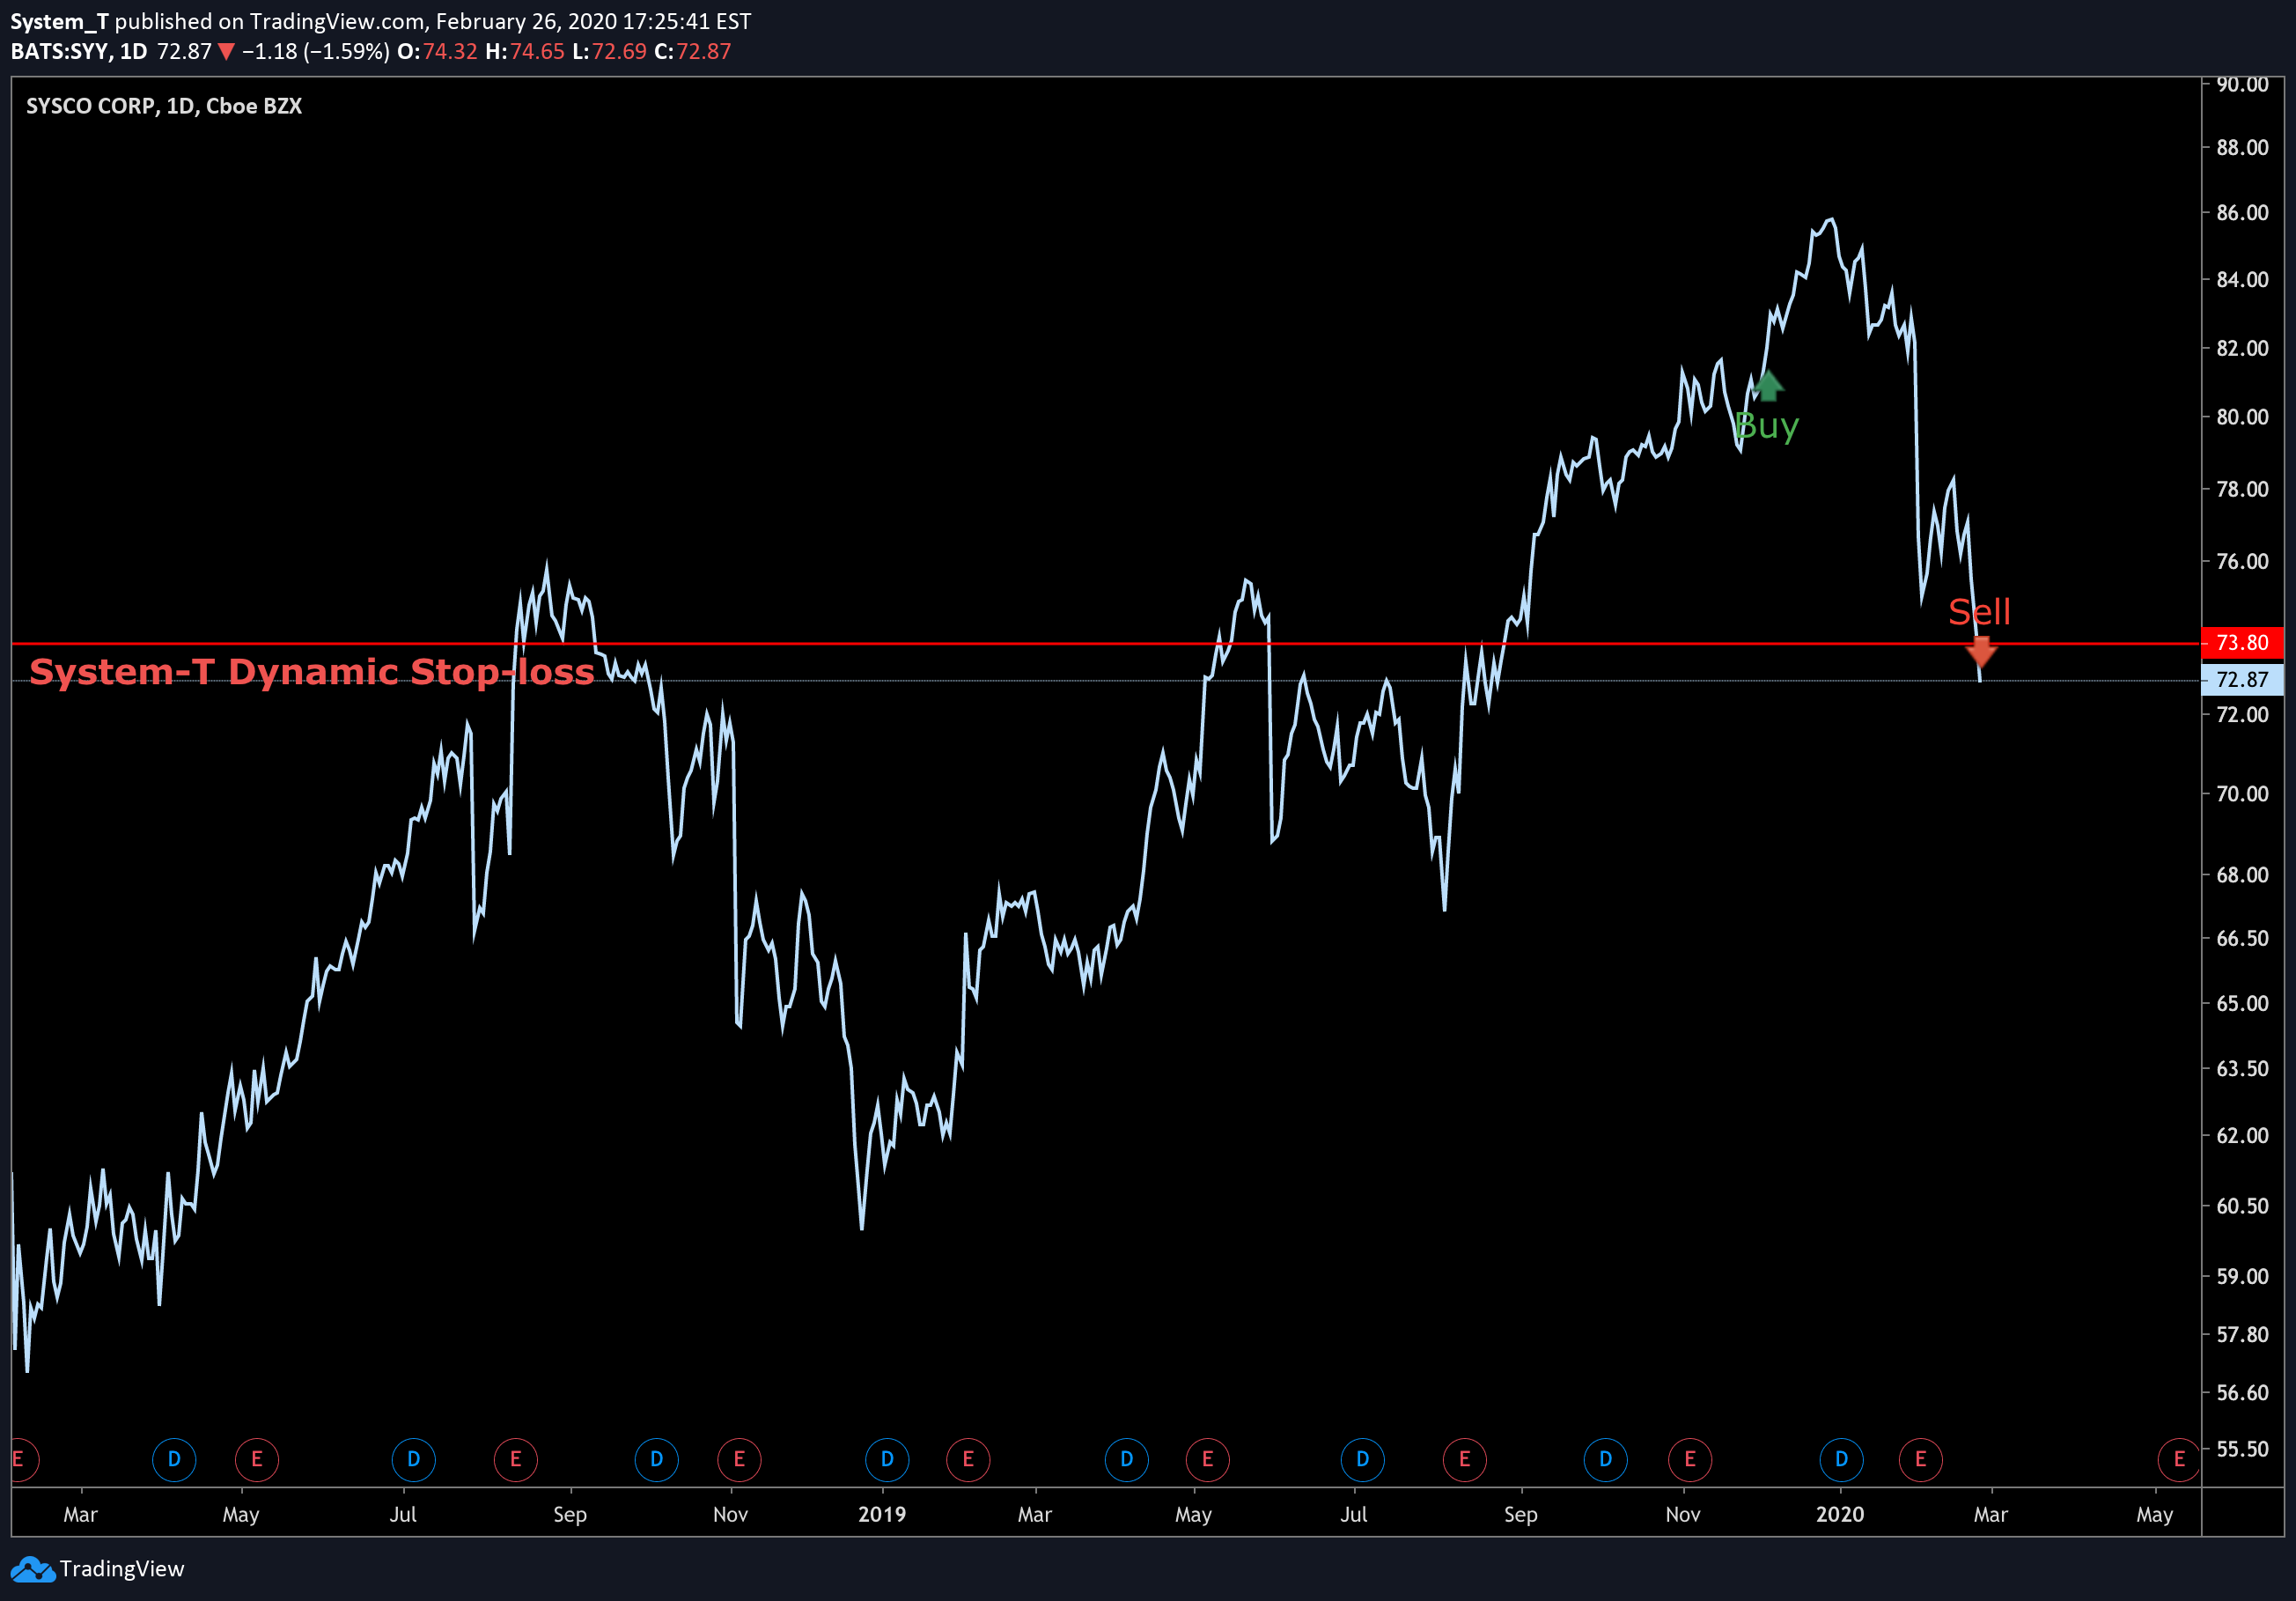The height and width of the screenshot is (1601, 2296).
Task: Click the System_T author name
Action: coord(59,21)
